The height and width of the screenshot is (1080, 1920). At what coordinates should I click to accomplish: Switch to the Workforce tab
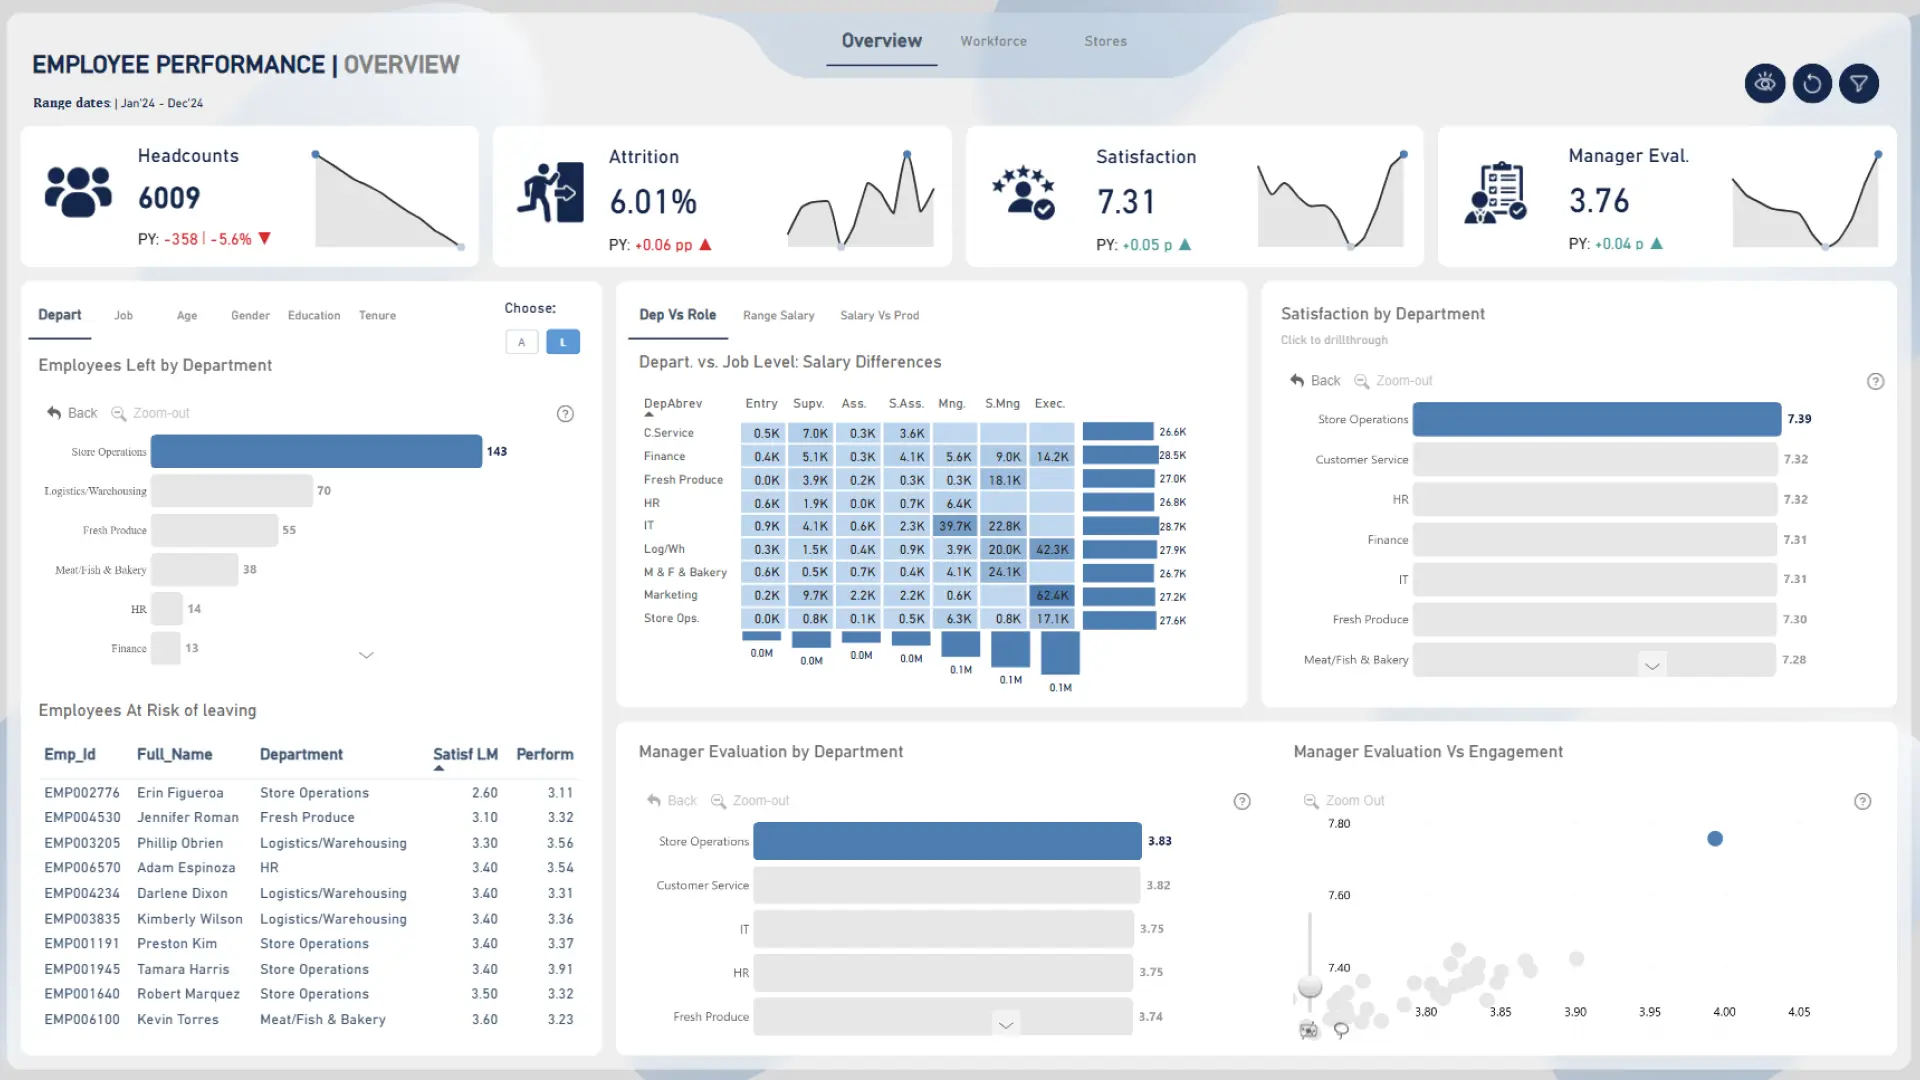point(993,41)
